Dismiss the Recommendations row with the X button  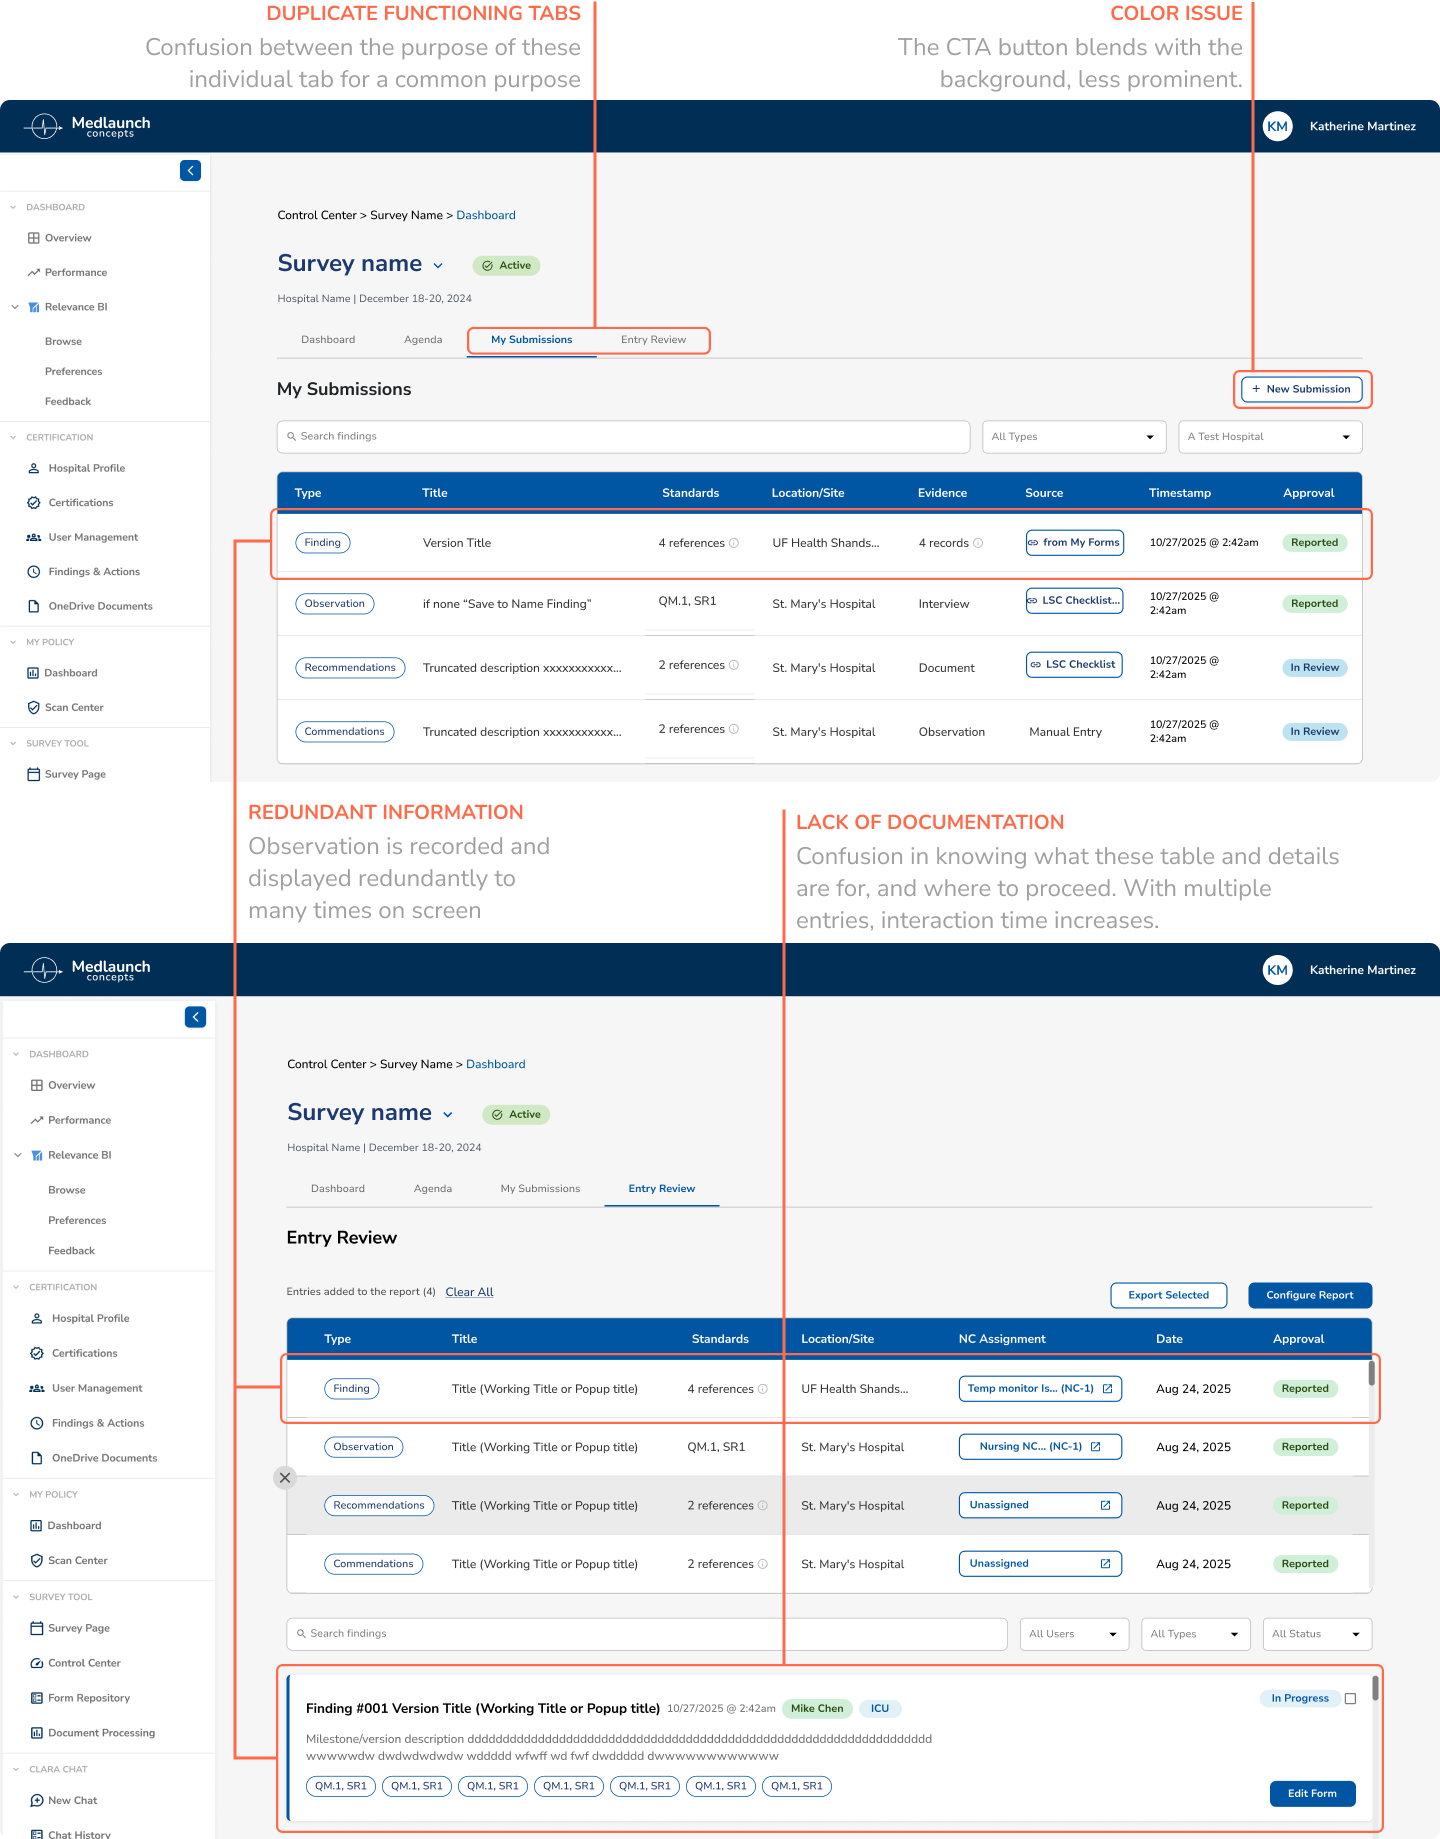pyautogui.click(x=285, y=1477)
